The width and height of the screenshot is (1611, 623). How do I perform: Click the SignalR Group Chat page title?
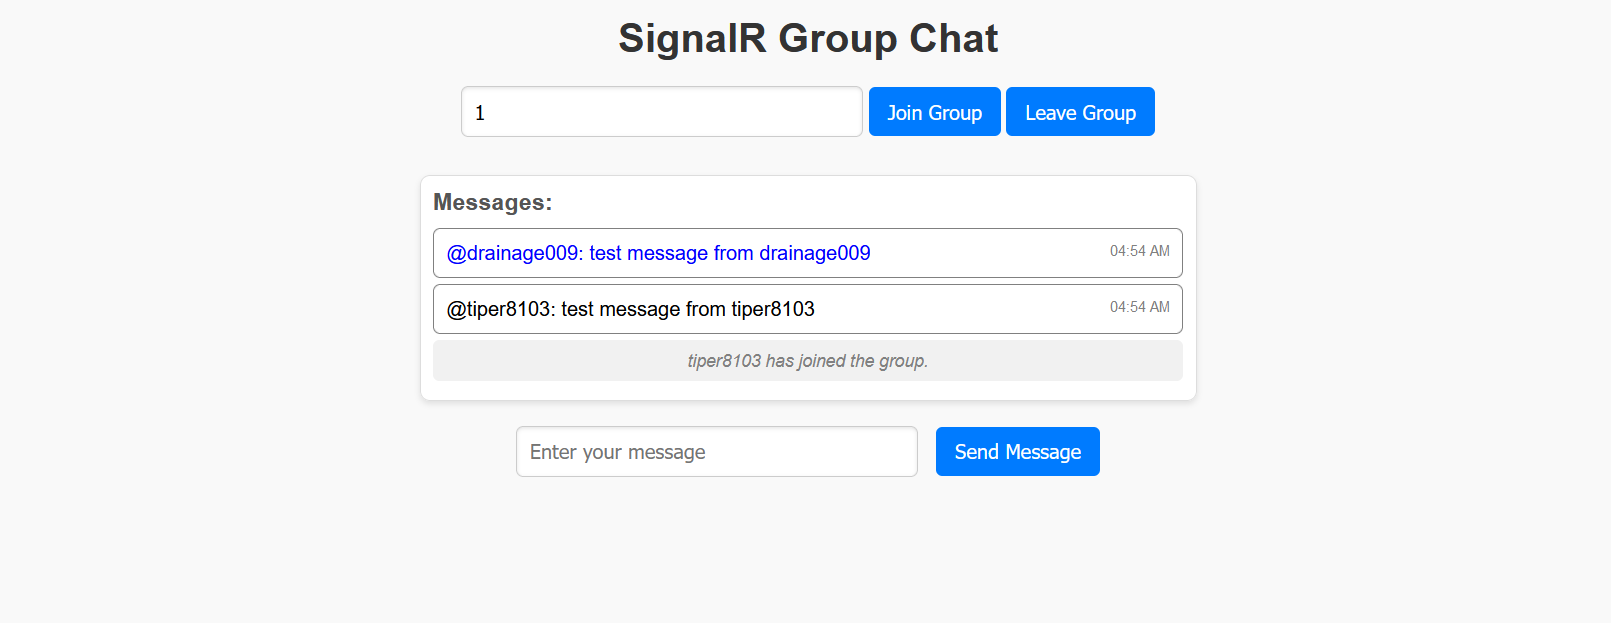click(807, 39)
